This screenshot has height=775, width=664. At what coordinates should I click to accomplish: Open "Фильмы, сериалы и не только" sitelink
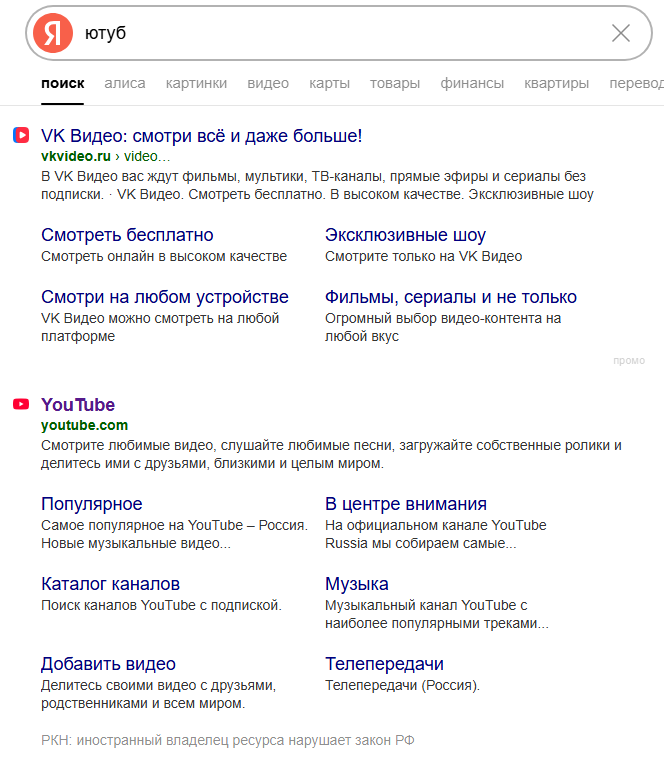451,297
